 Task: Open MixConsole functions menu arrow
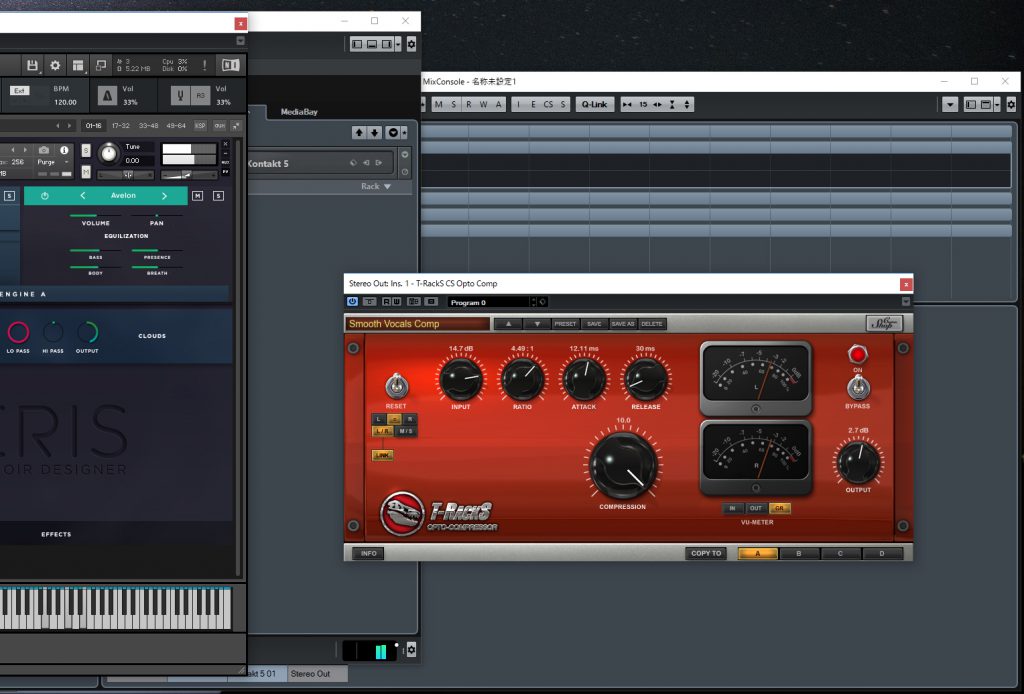[x=950, y=104]
